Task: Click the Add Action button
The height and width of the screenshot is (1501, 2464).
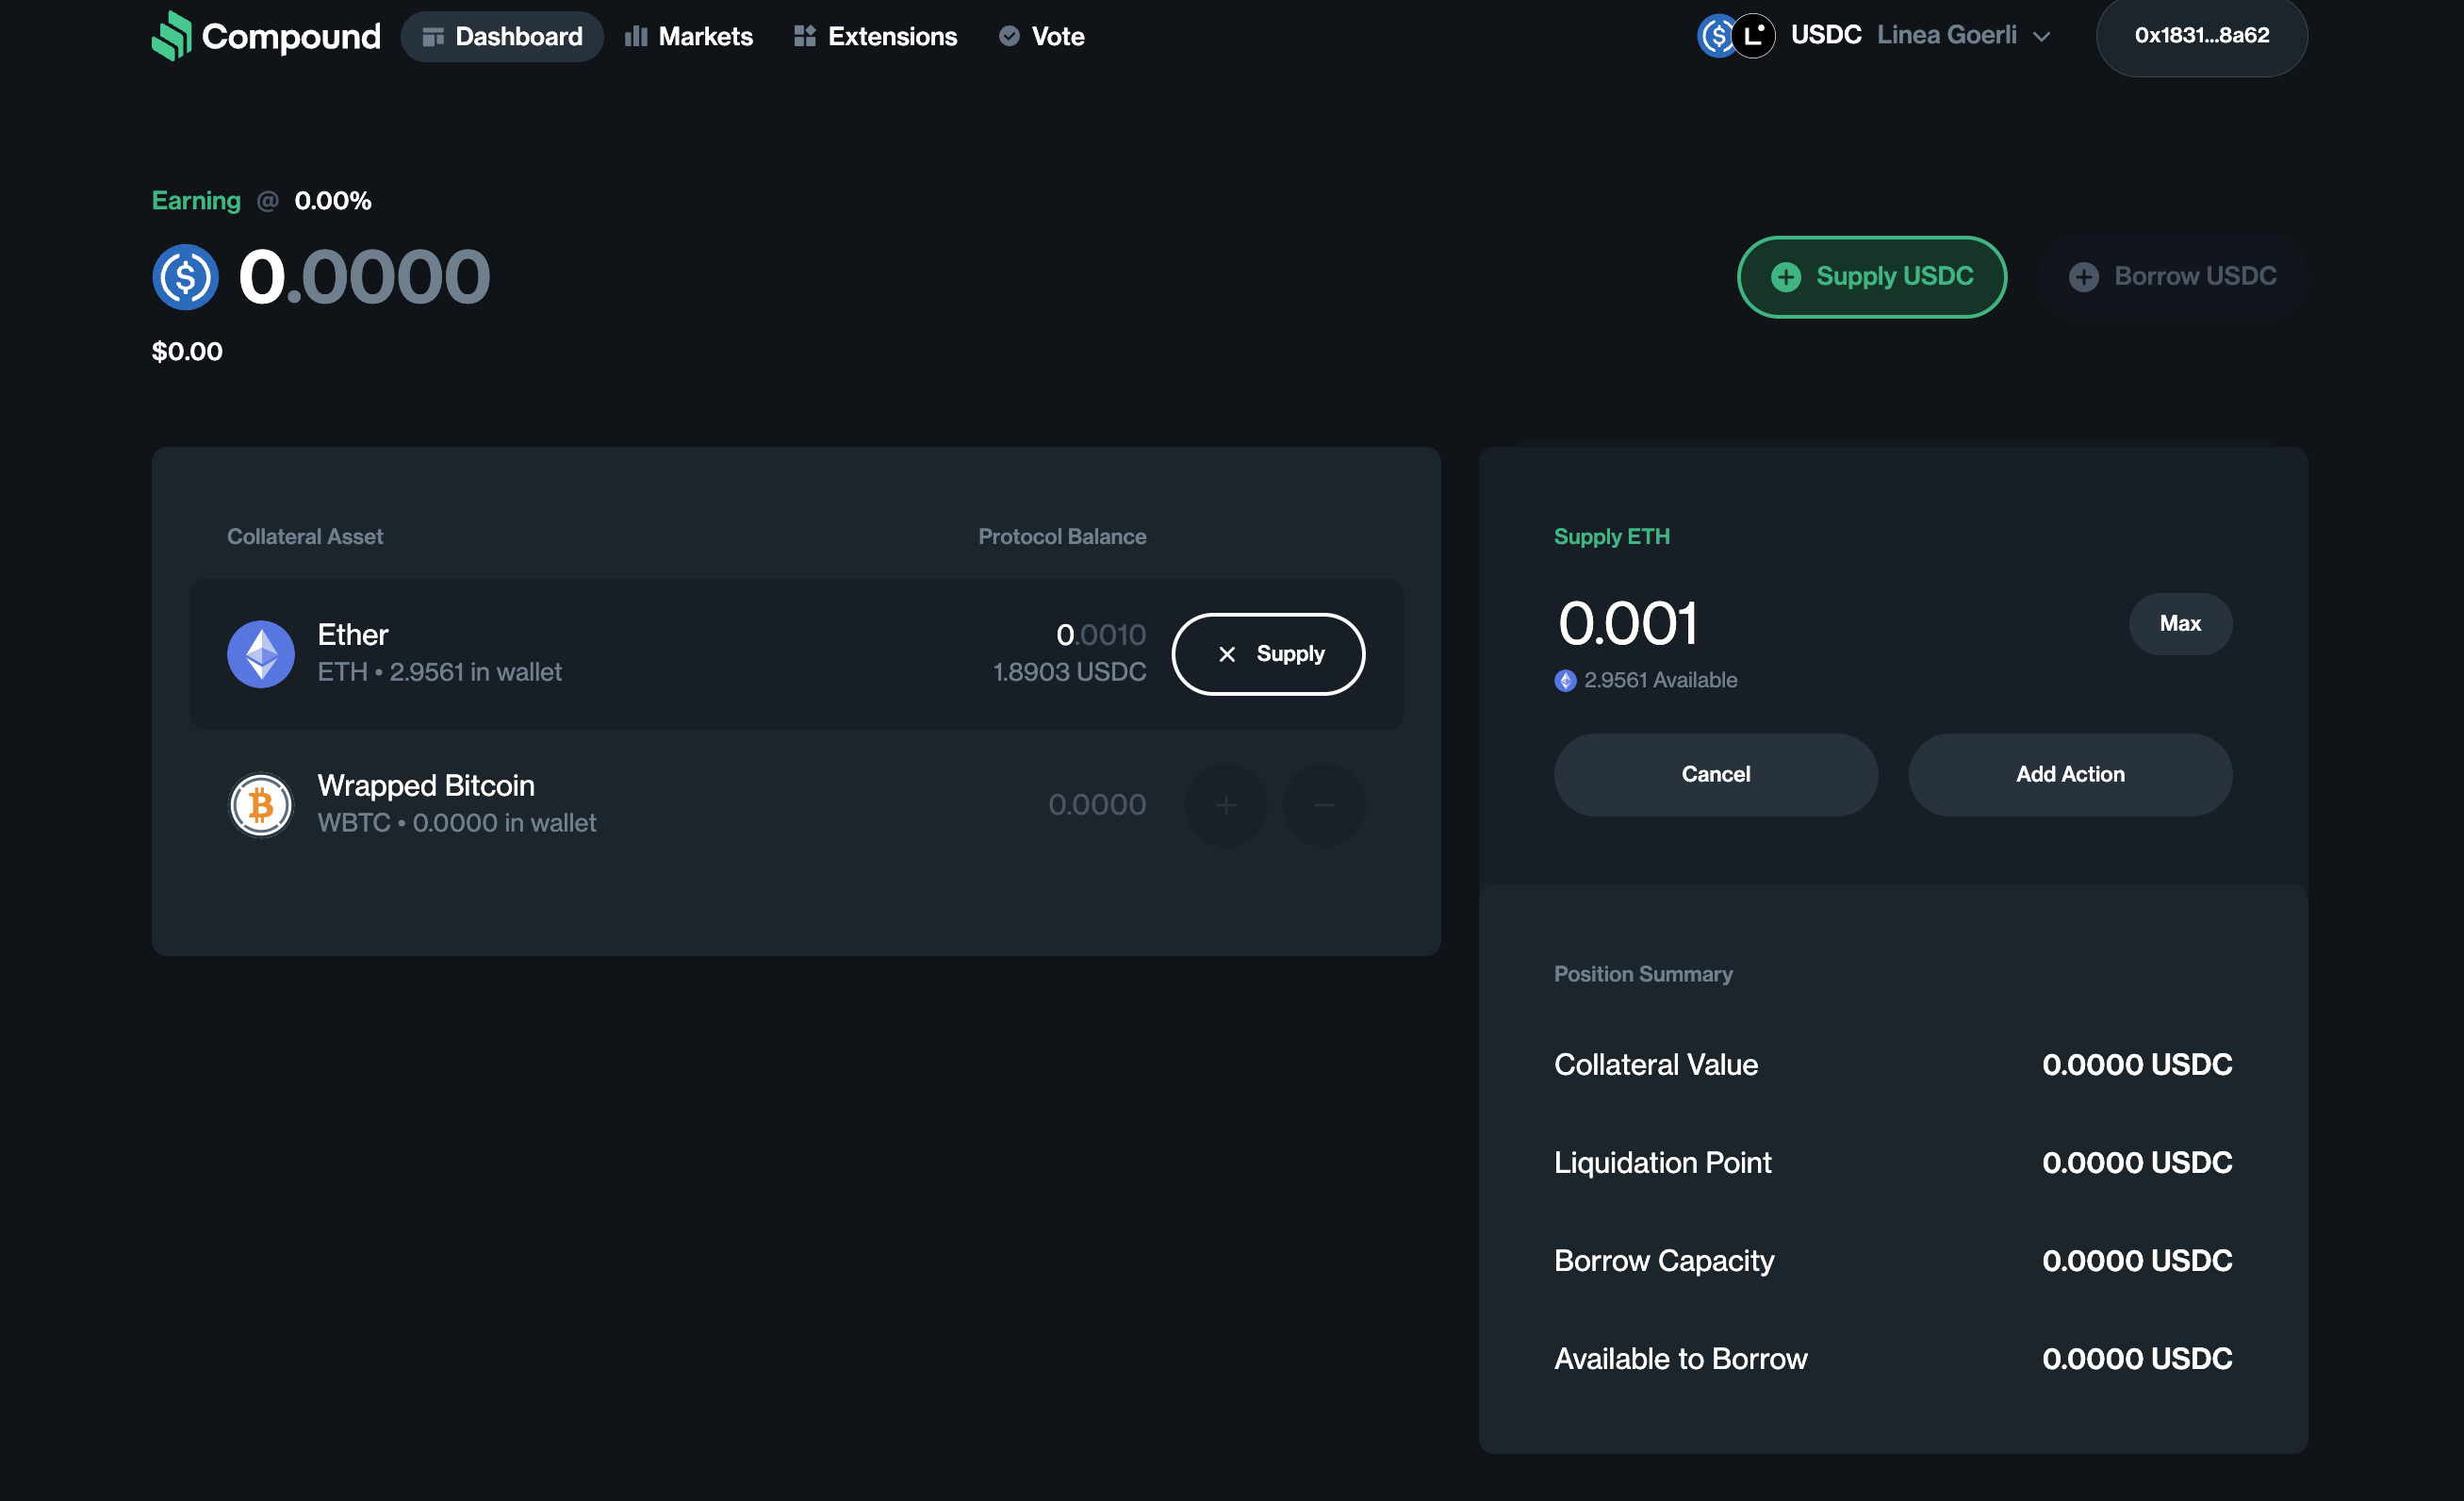Action: [x=2069, y=775]
